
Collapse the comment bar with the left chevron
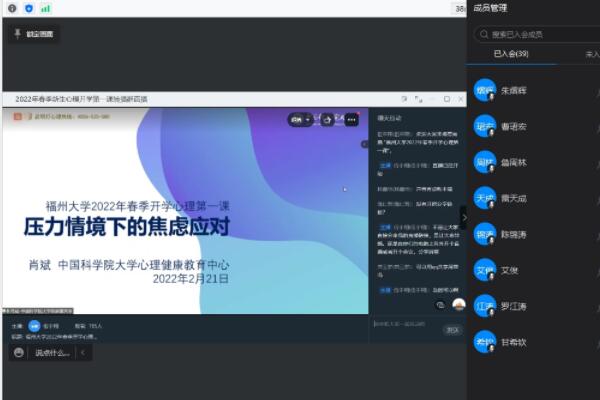(83, 353)
